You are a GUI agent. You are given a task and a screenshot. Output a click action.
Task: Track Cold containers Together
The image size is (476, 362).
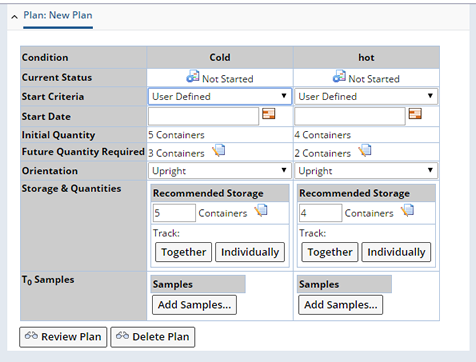(183, 252)
